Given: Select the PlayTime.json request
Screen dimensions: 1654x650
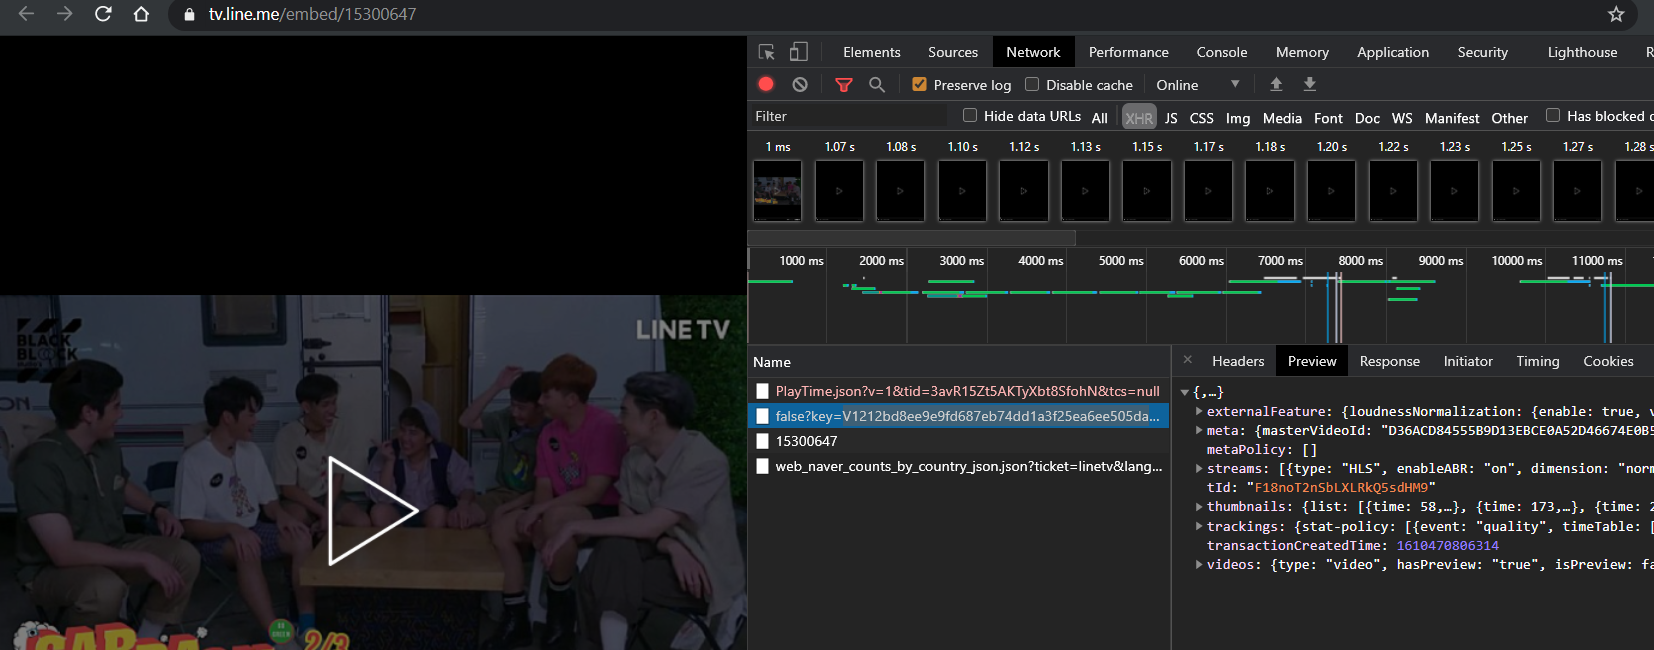Looking at the screenshot, I should (x=966, y=391).
